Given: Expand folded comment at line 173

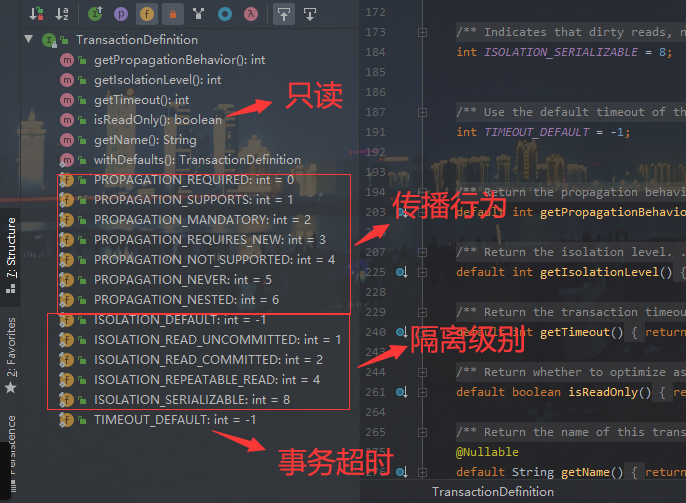Looking at the screenshot, I should click(x=422, y=32).
